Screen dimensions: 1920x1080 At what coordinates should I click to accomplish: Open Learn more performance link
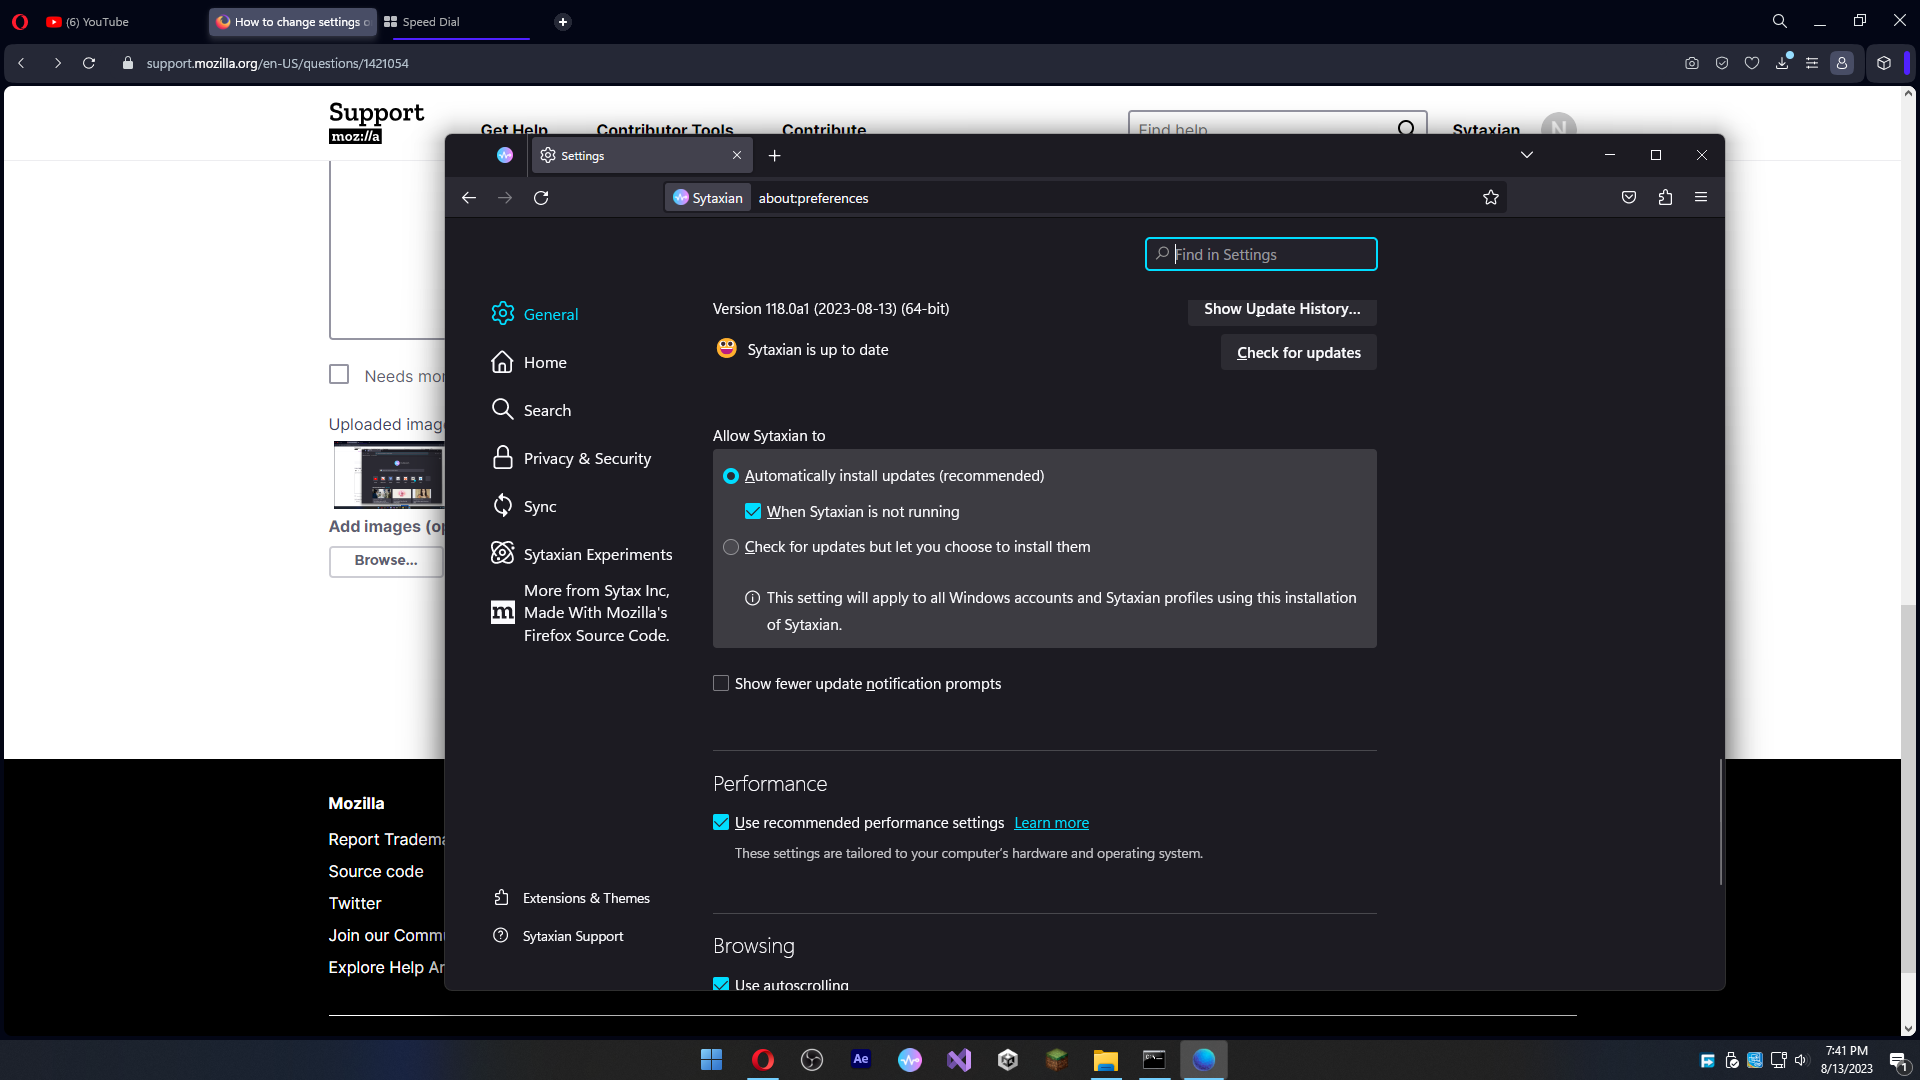coord(1051,823)
